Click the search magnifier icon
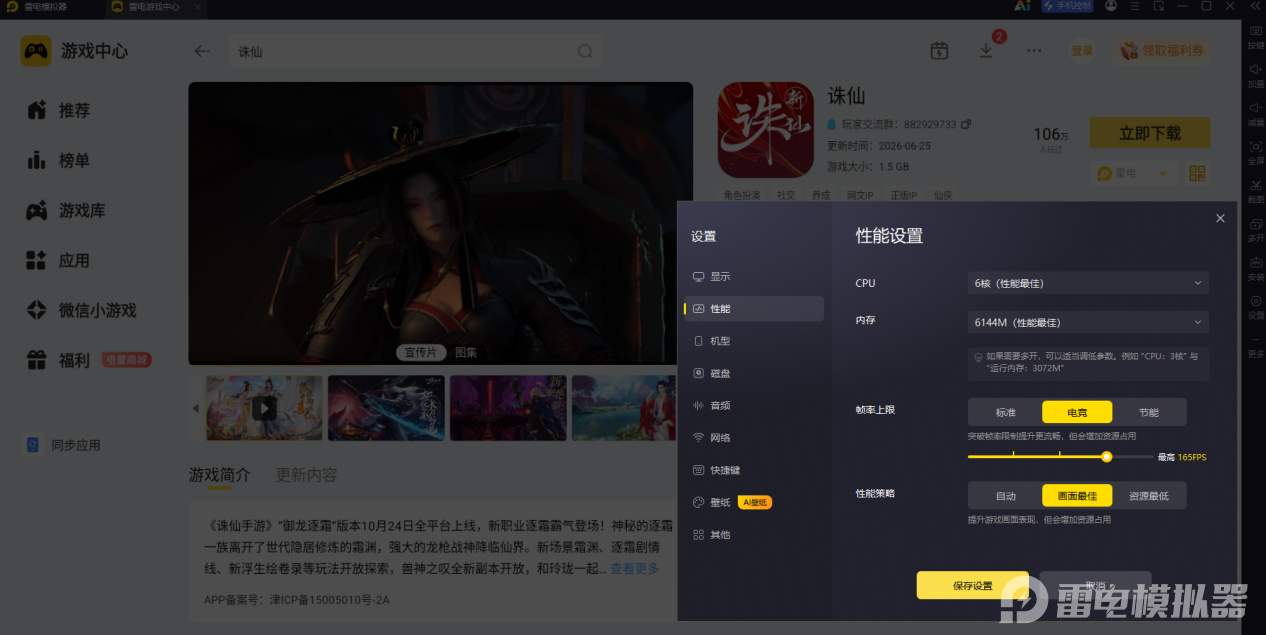 coord(585,51)
